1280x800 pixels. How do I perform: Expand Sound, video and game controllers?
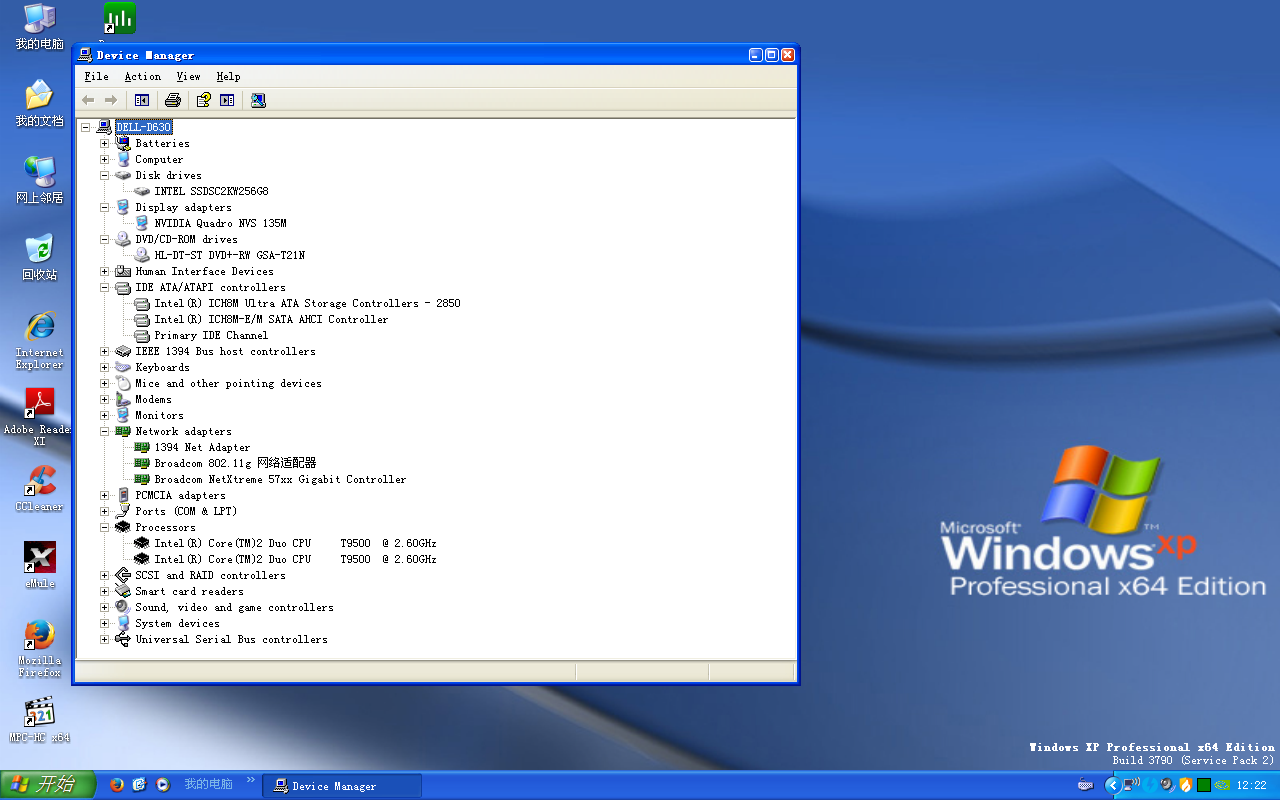104,607
